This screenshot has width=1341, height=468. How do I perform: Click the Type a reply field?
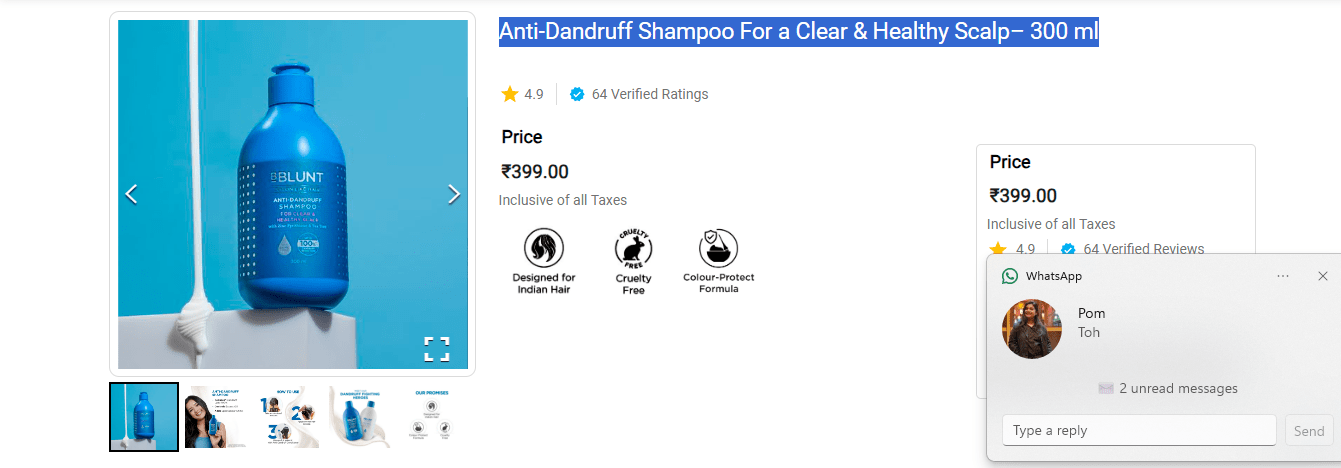(x=1139, y=431)
